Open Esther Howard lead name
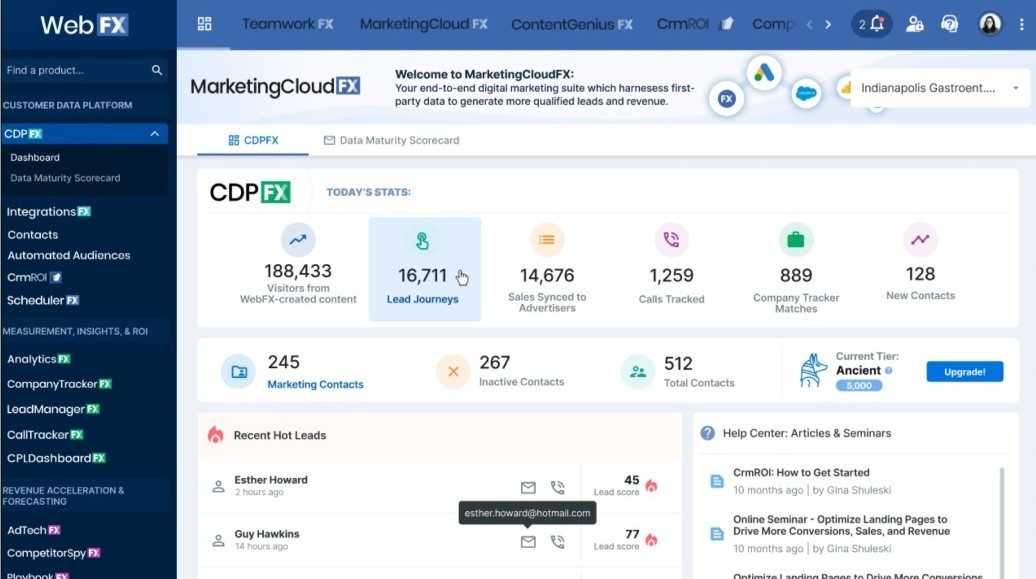Viewport: 1036px width, 579px height. pyautogui.click(x=271, y=480)
